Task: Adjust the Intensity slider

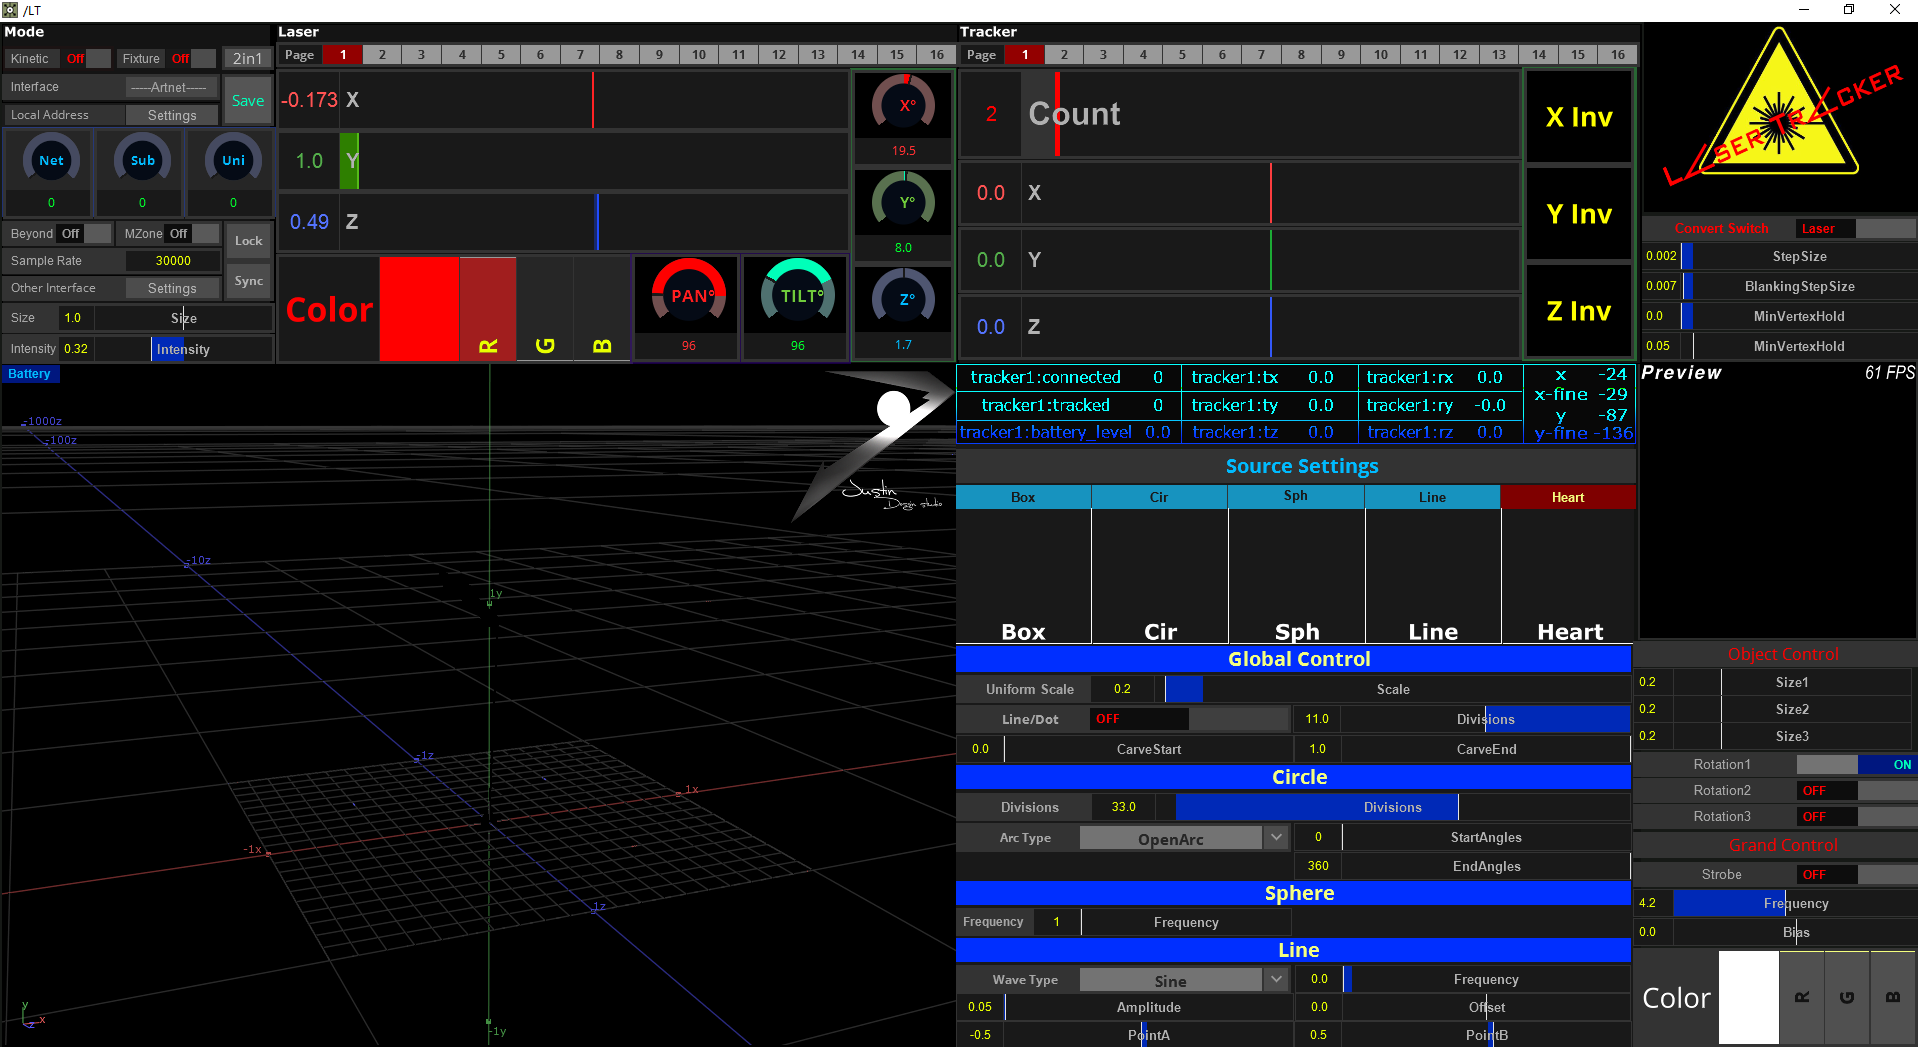Action: [183, 349]
